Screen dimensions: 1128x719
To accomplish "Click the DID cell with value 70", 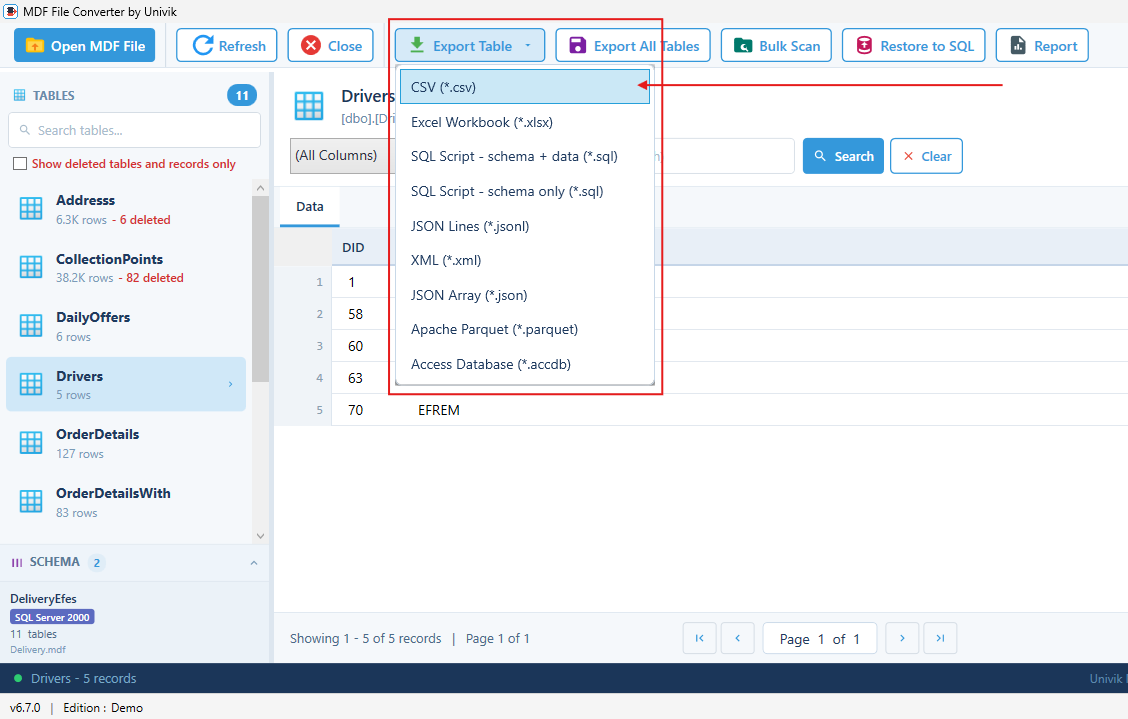I will pyautogui.click(x=355, y=410).
